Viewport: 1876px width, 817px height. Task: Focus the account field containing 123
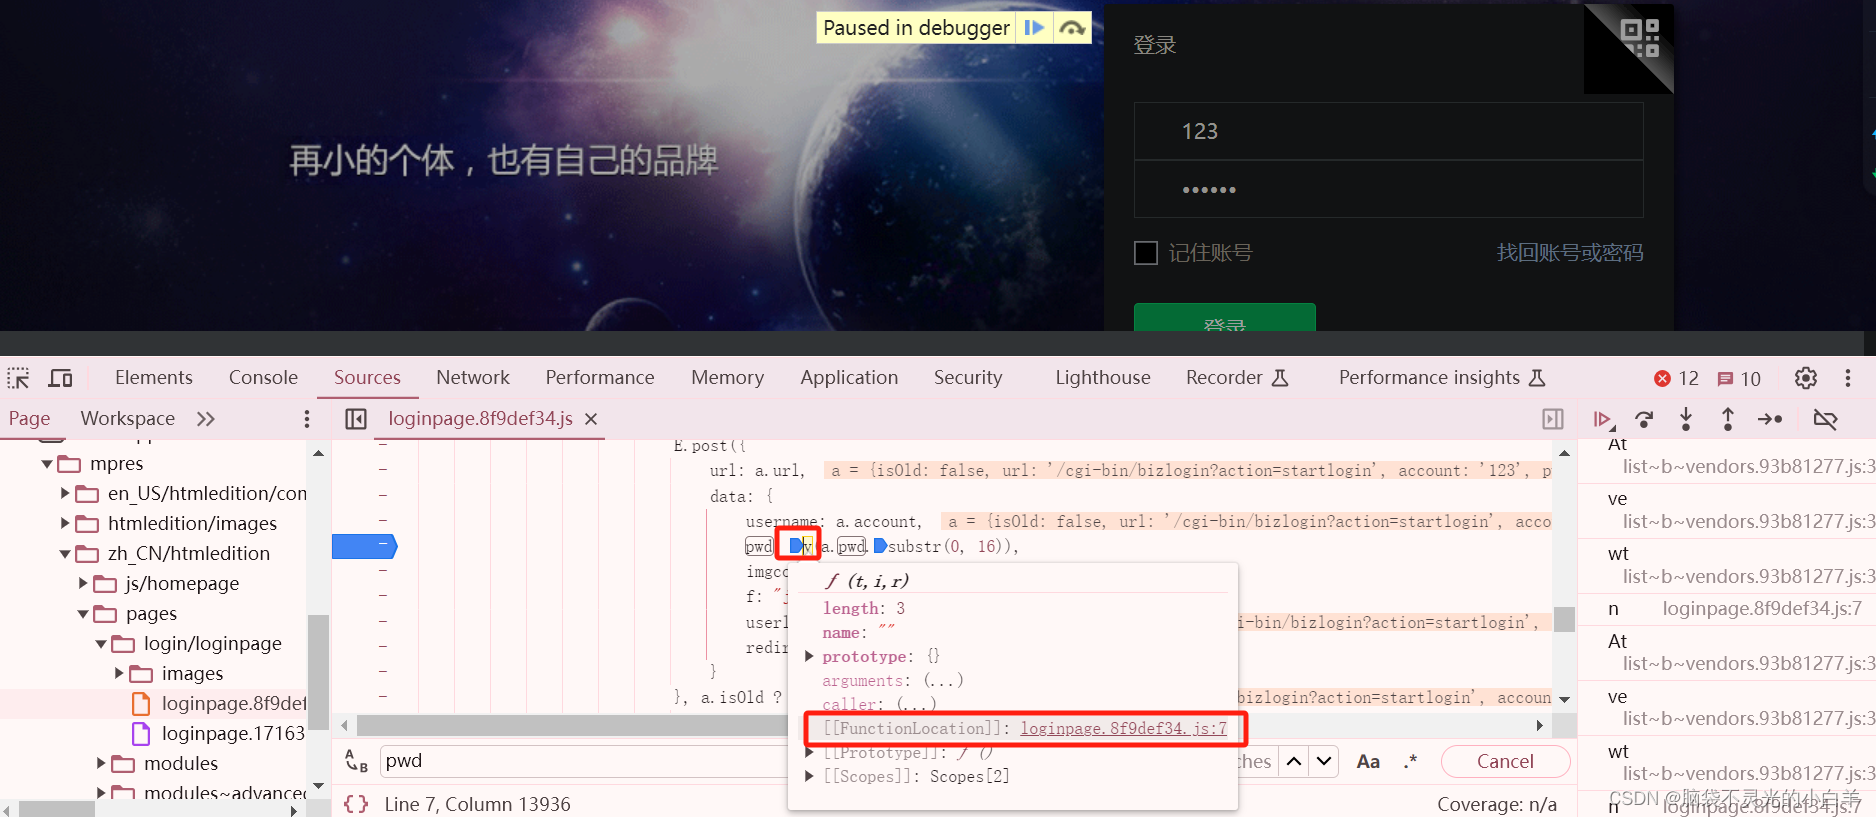coord(1388,131)
